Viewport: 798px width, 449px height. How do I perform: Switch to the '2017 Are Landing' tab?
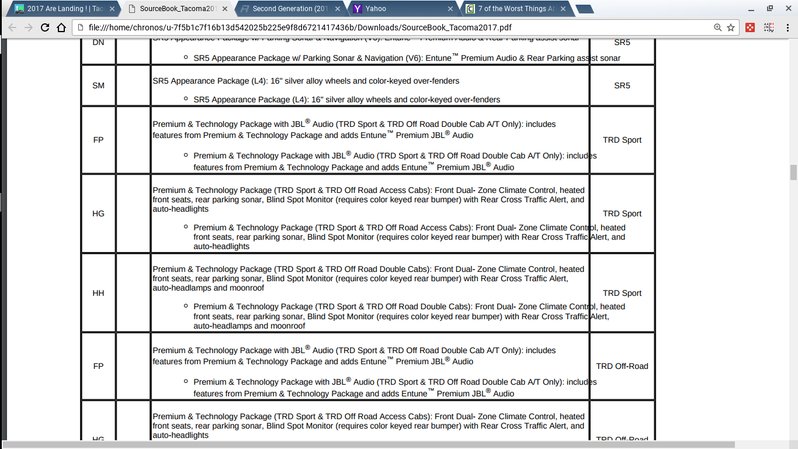[x=64, y=9]
